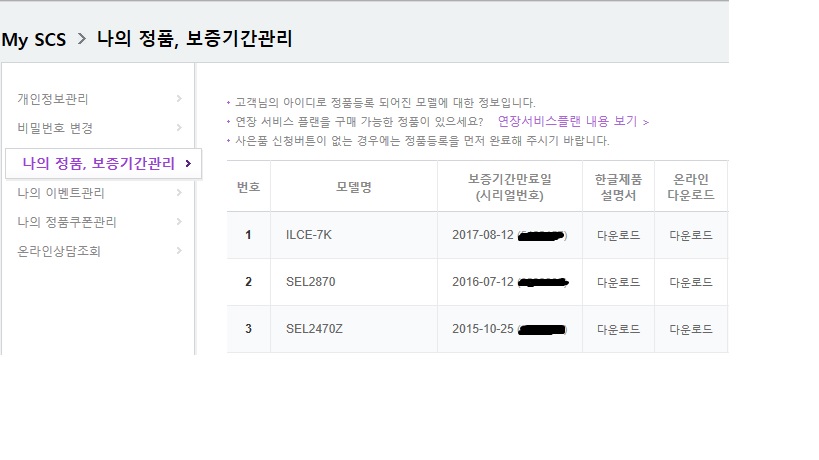Download Korean manual for ILCE-7K

pyautogui.click(x=618, y=236)
